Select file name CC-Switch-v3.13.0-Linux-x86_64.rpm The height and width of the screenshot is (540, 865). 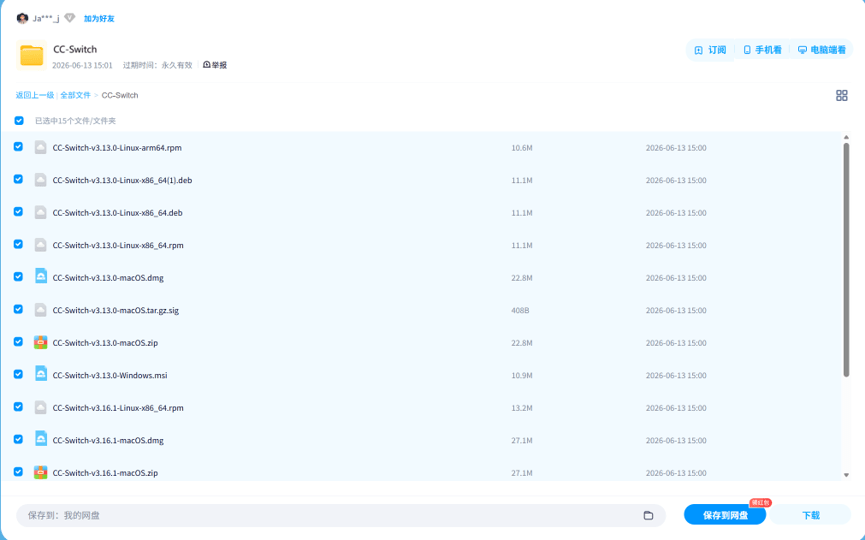(118, 245)
